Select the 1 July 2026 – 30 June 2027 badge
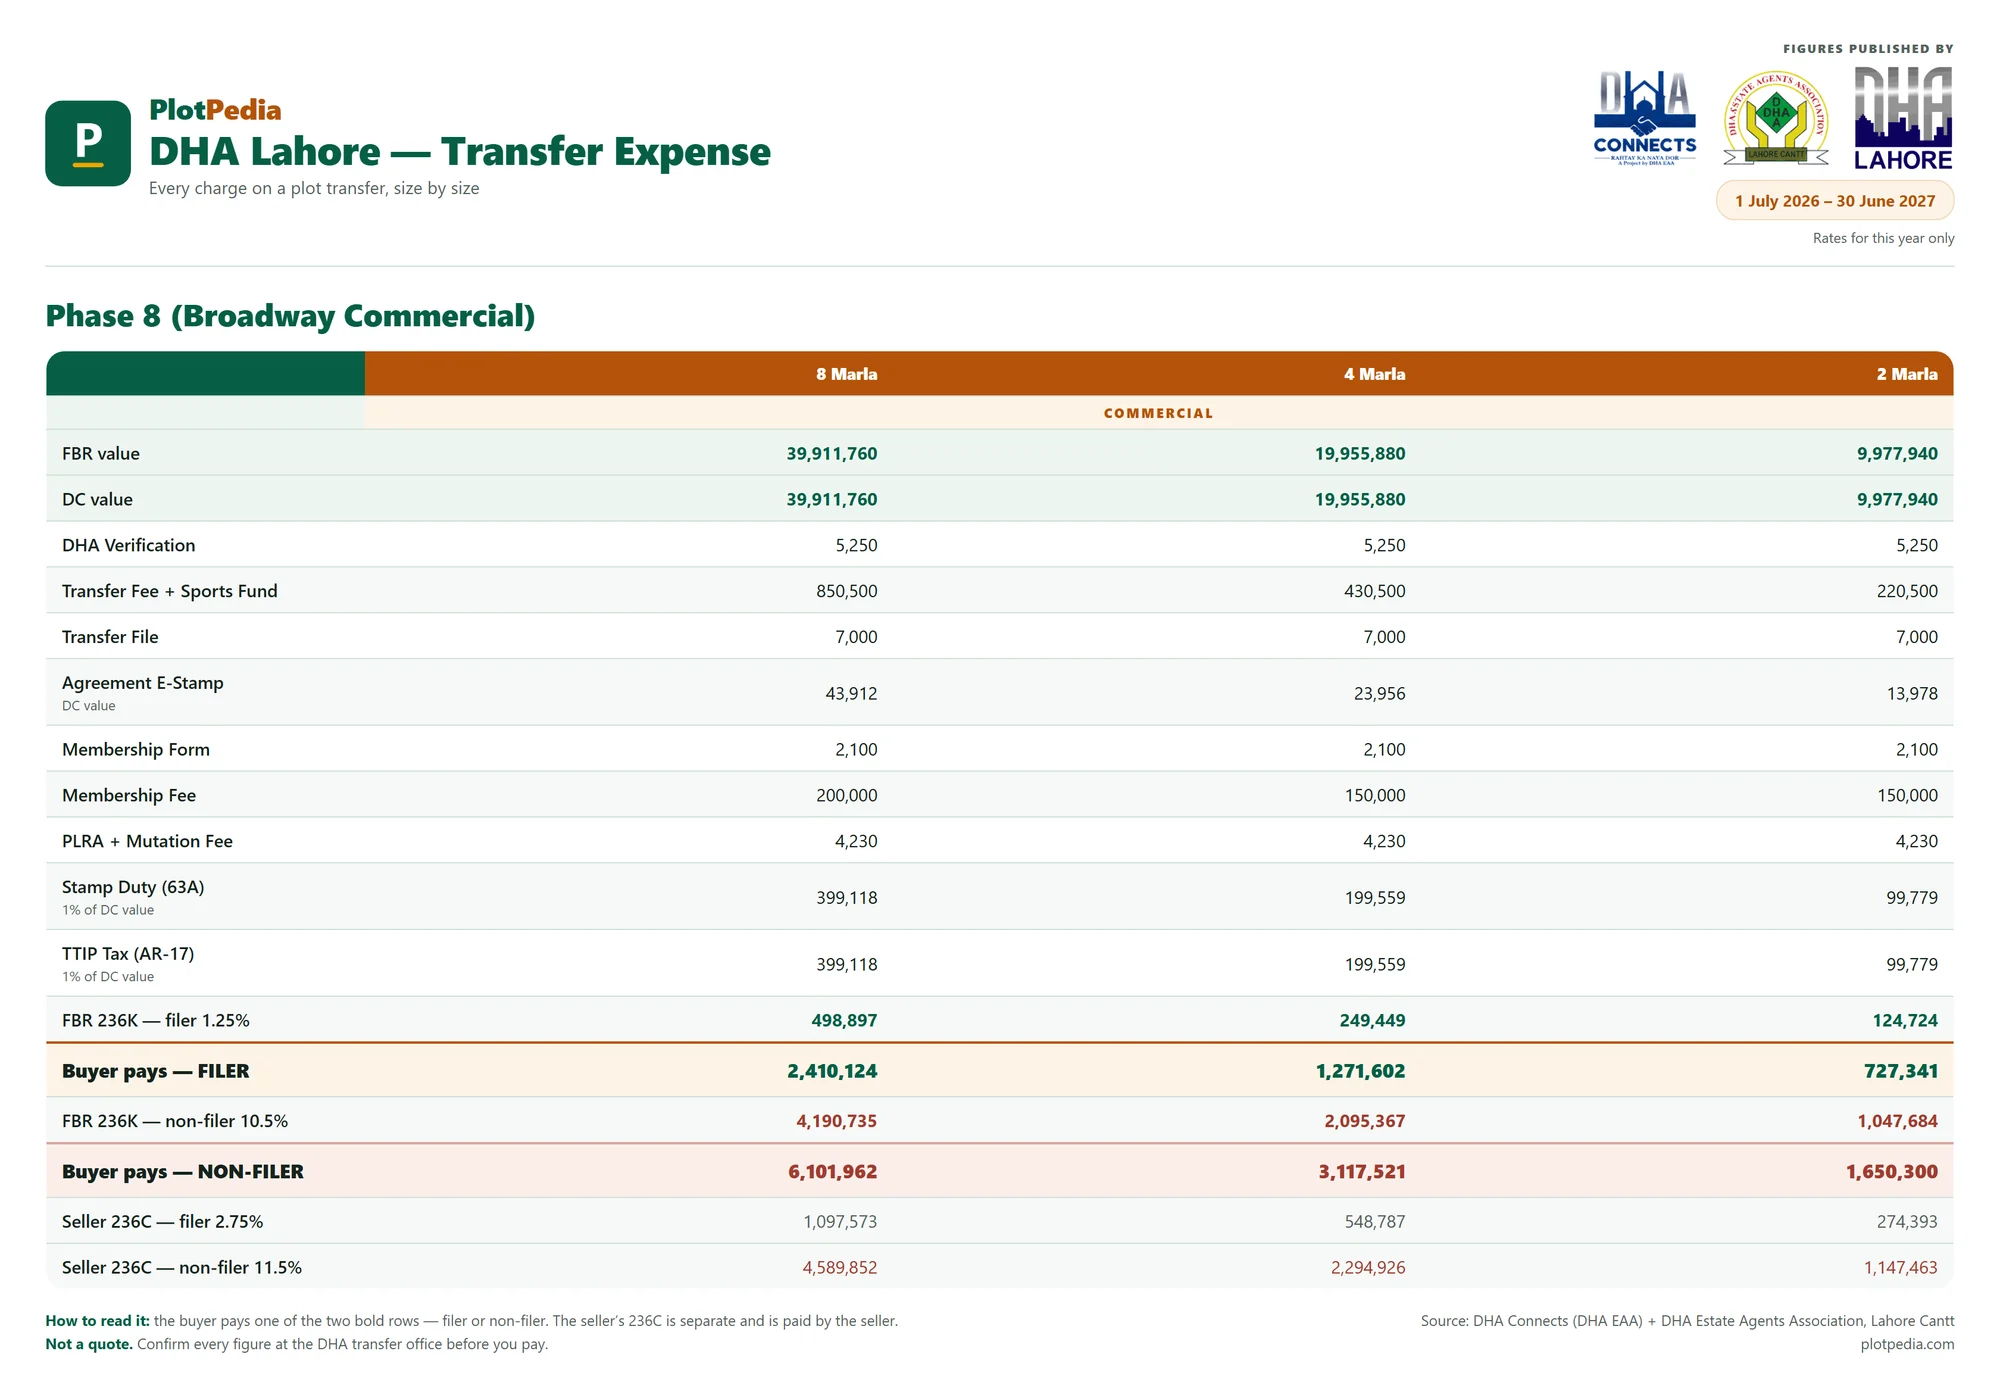The height and width of the screenshot is (1376, 2000). tap(1835, 201)
